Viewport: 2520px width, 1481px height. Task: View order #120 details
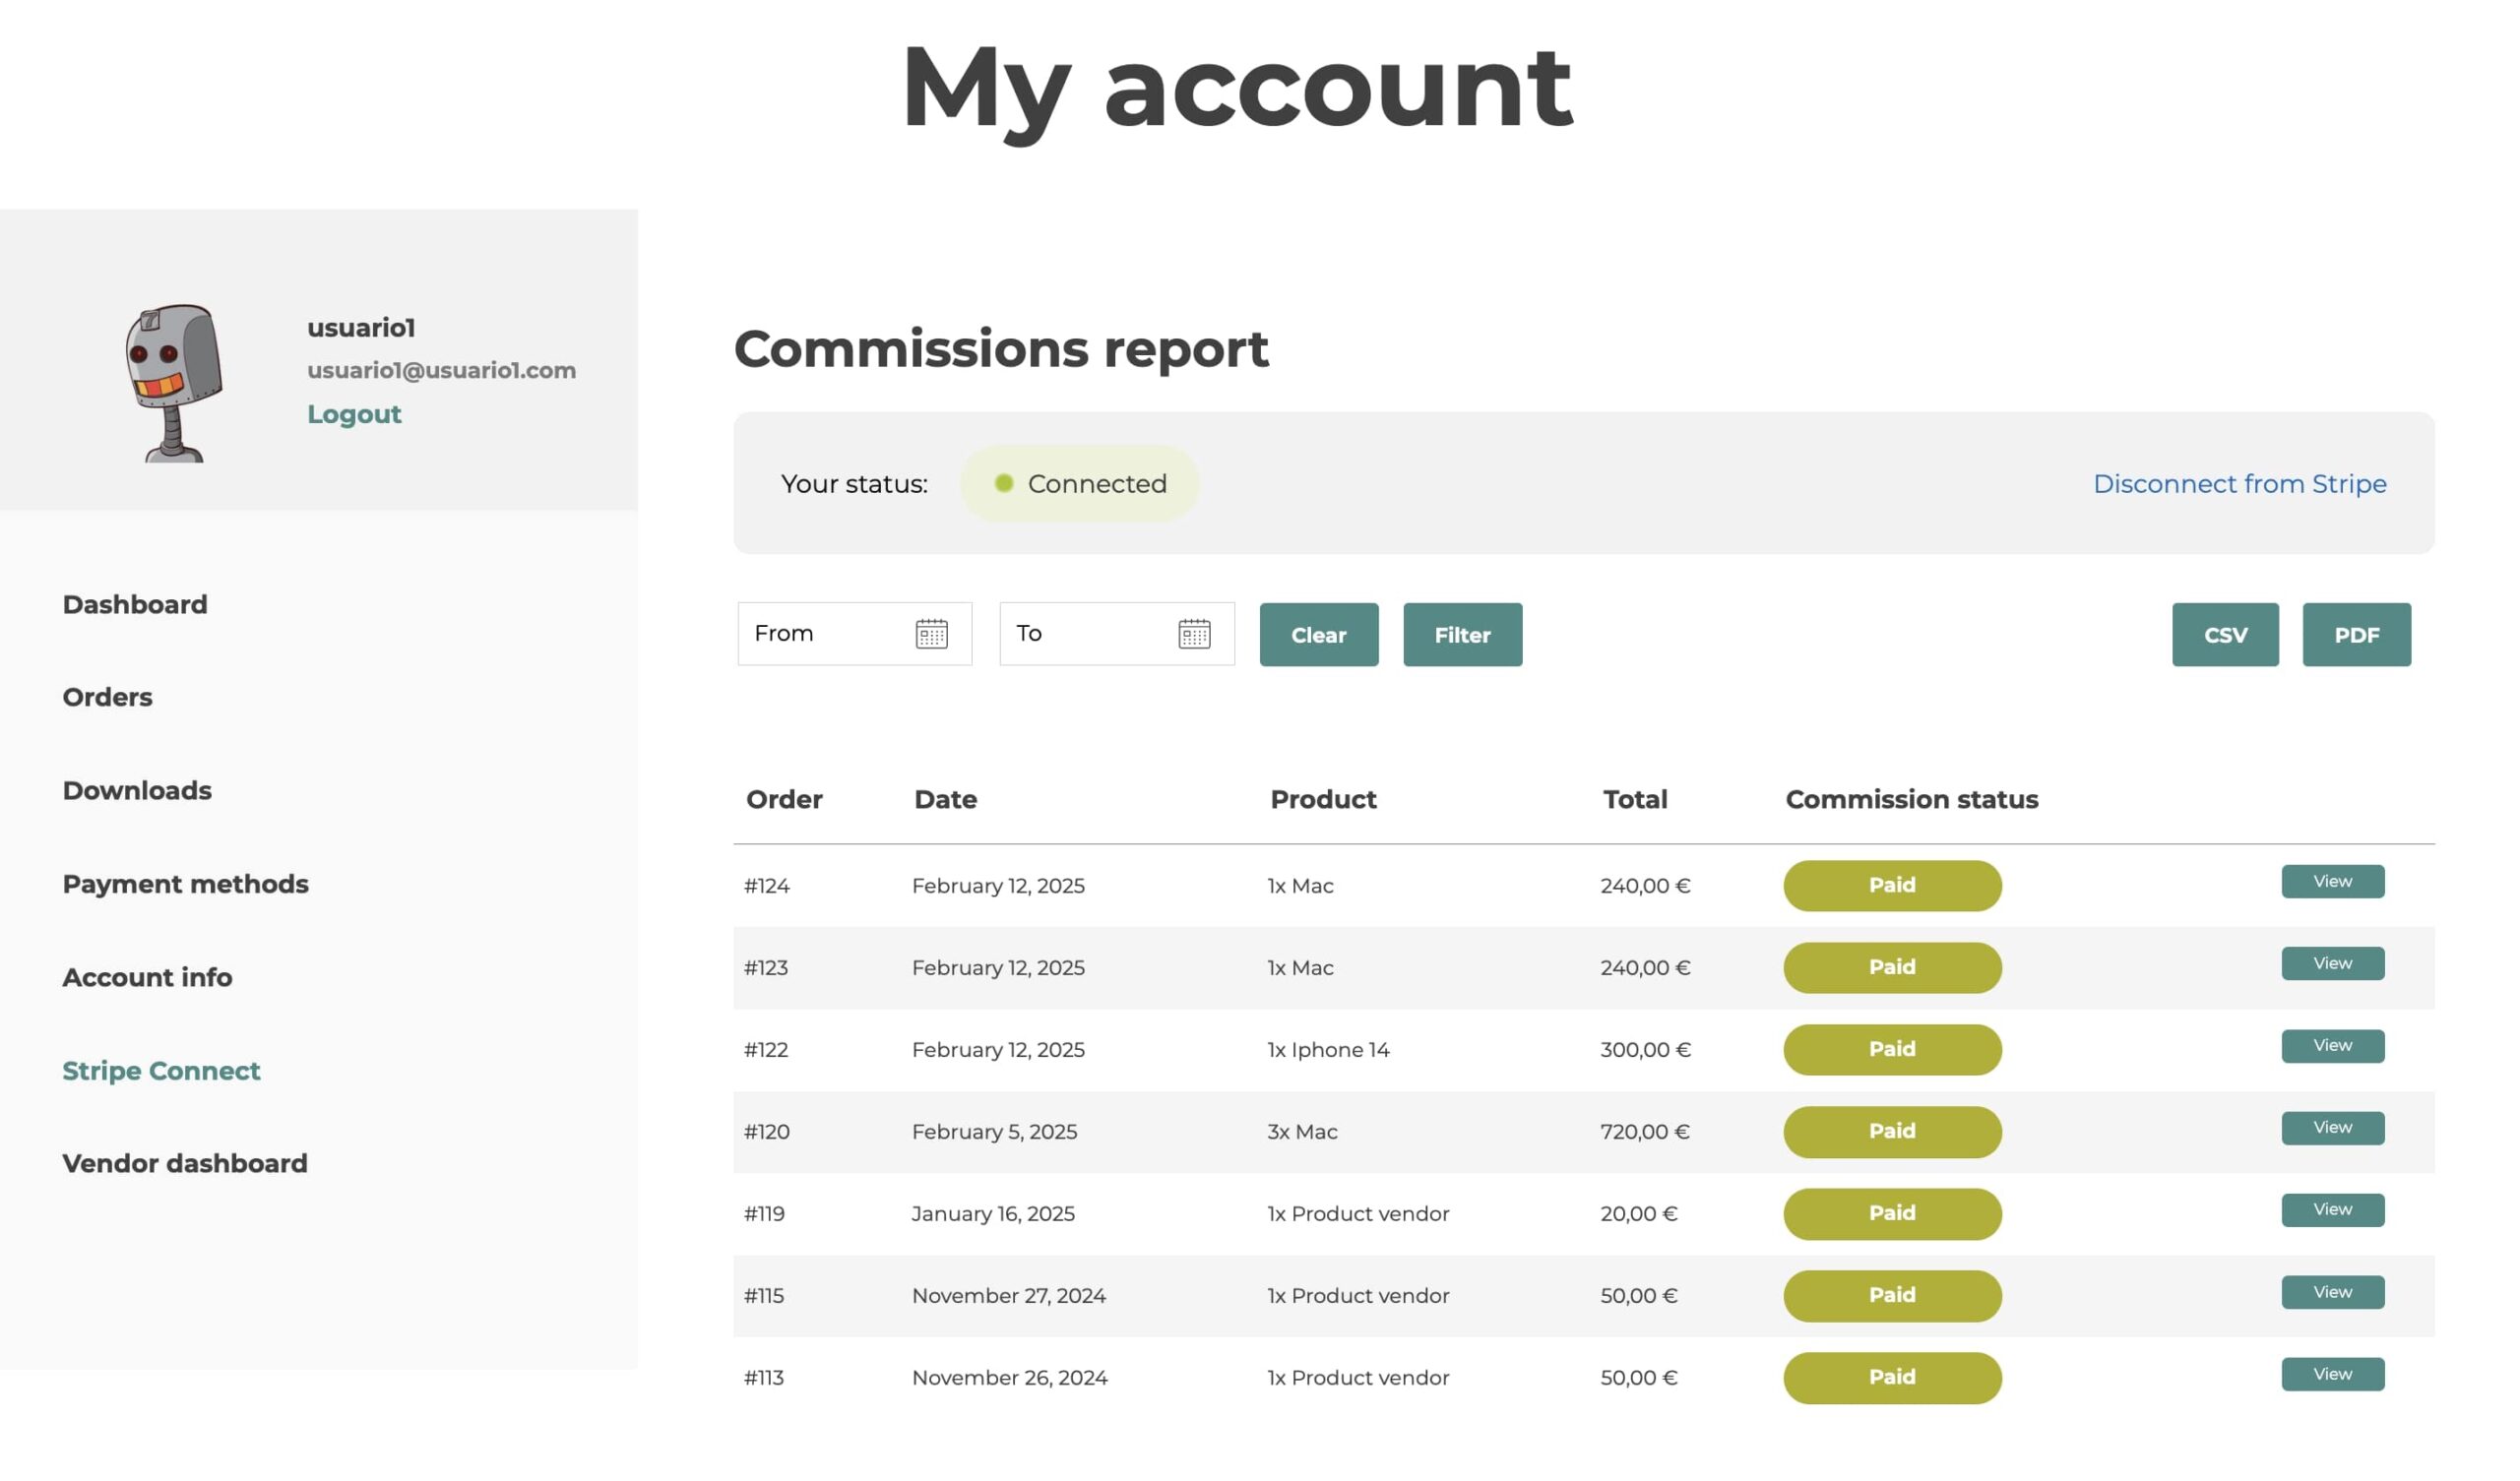[x=2333, y=1128]
